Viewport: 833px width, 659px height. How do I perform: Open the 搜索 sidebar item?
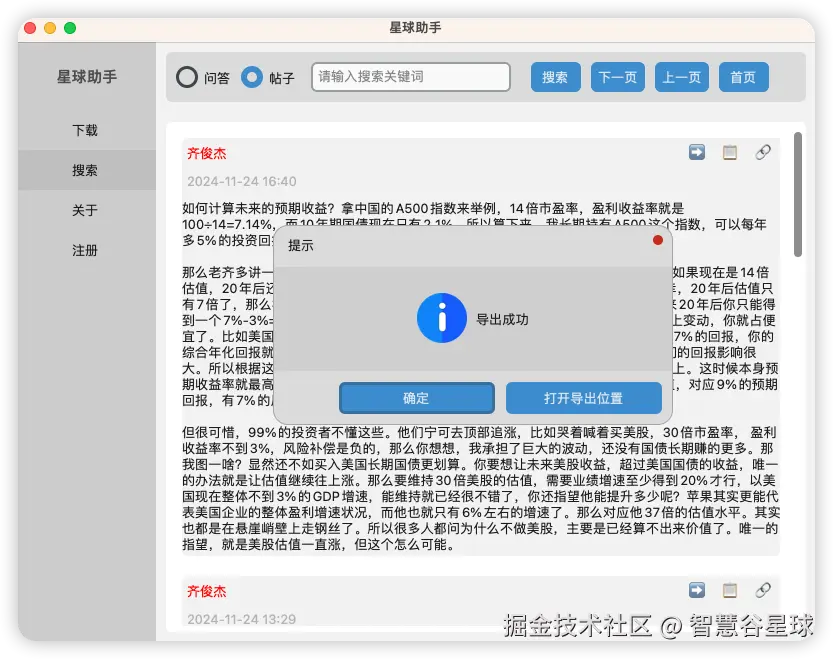click(87, 170)
